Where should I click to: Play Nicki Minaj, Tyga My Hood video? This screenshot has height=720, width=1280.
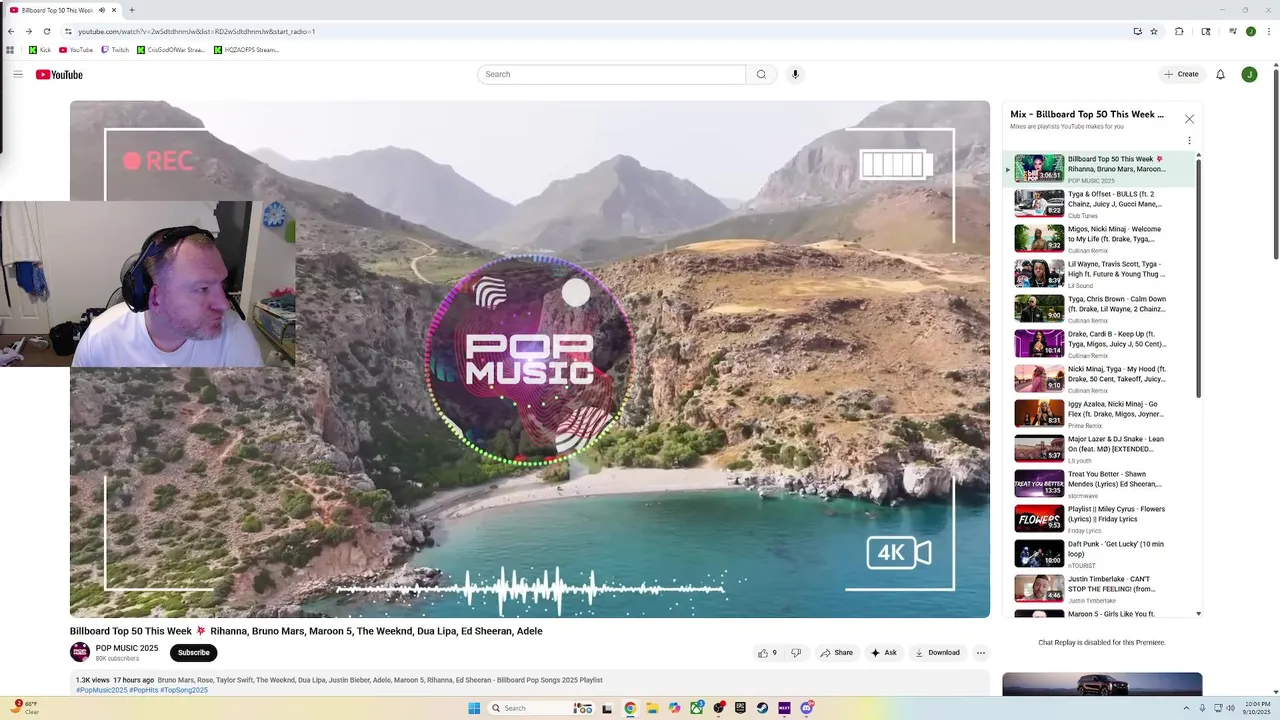point(1039,378)
